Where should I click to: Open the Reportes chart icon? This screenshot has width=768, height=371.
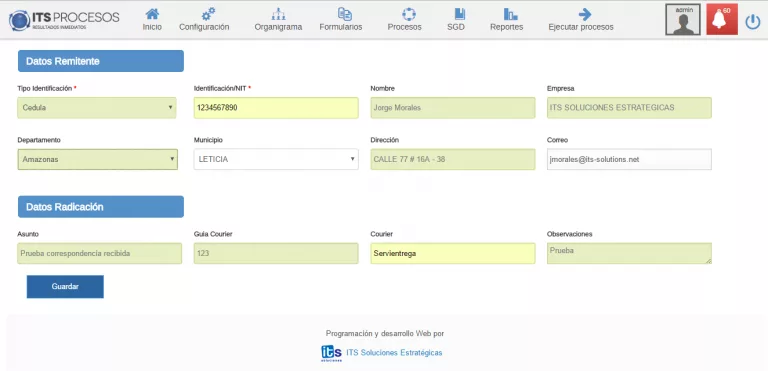tap(510, 14)
